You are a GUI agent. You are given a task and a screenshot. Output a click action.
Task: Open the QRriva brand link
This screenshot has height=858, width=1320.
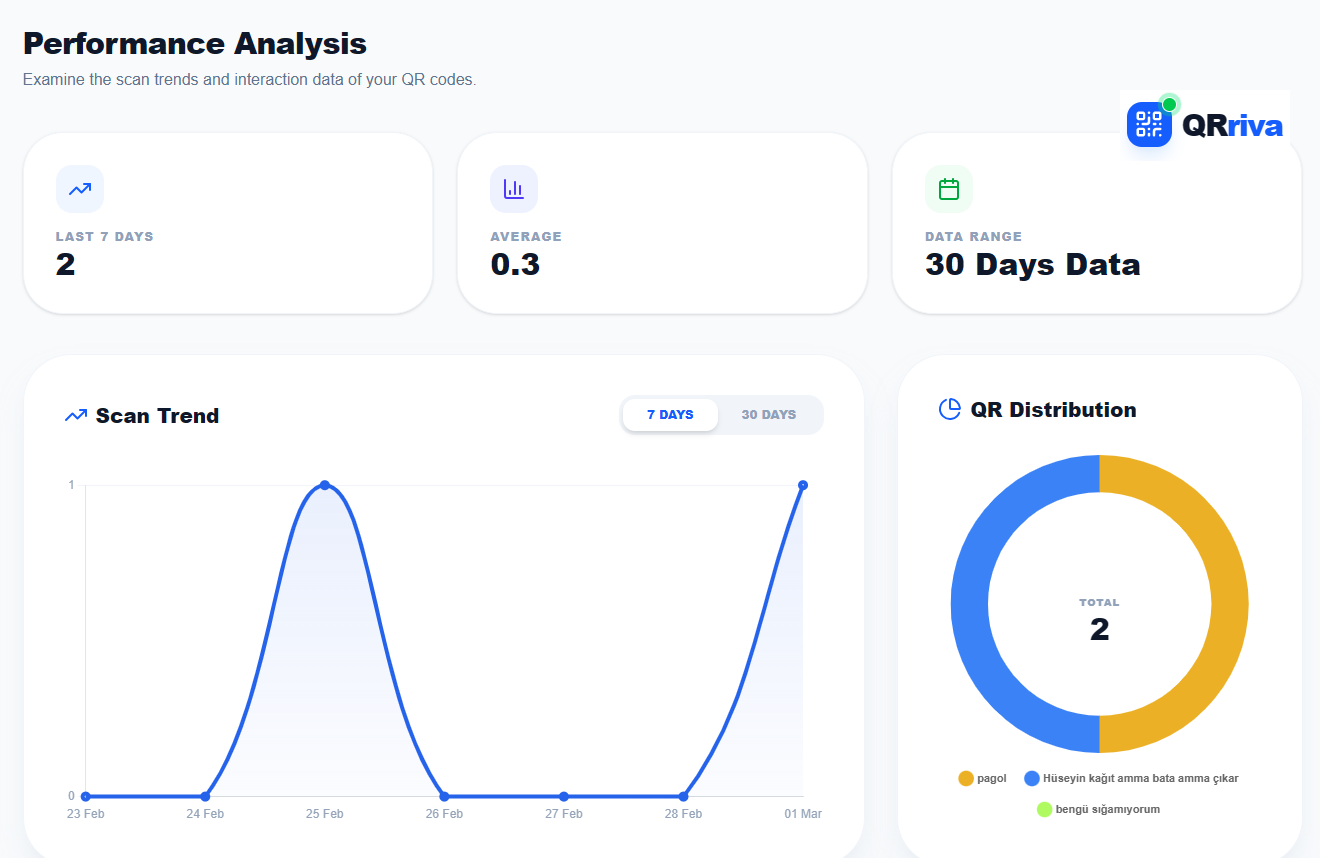click(1233, 125)
